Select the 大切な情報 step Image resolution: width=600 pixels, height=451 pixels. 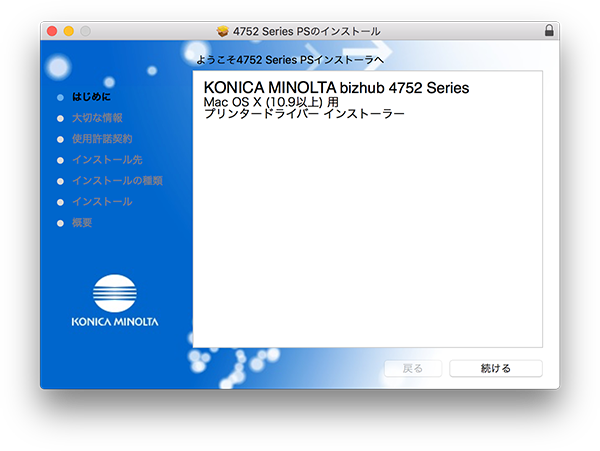(97, 118)
